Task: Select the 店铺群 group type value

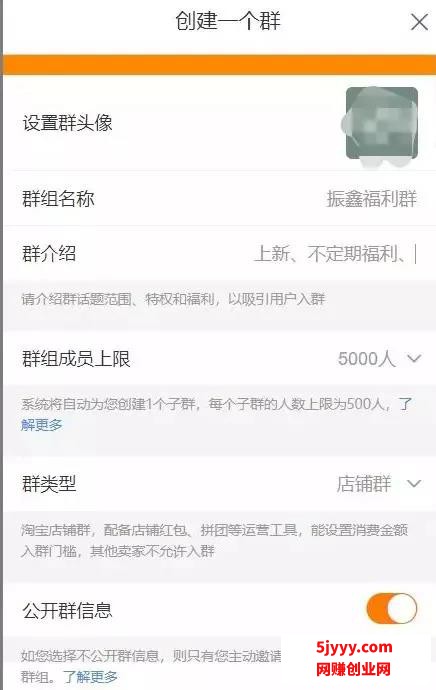Action: point(364,484)
